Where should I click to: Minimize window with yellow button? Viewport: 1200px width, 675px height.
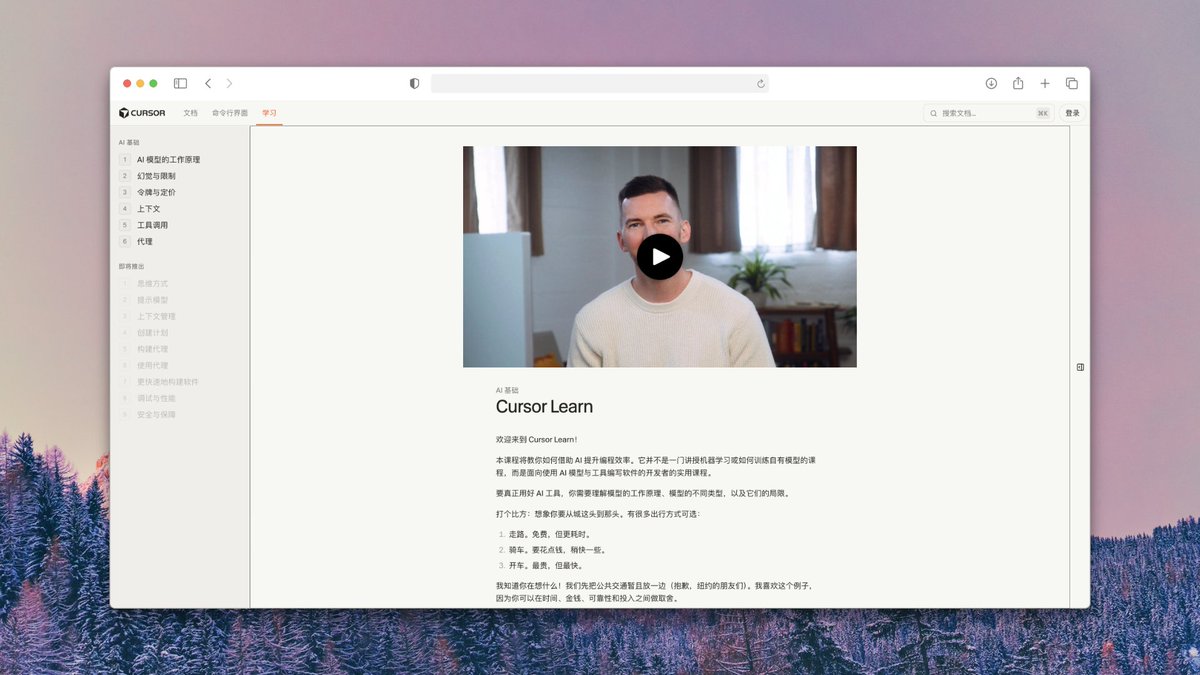coord(140,83)
